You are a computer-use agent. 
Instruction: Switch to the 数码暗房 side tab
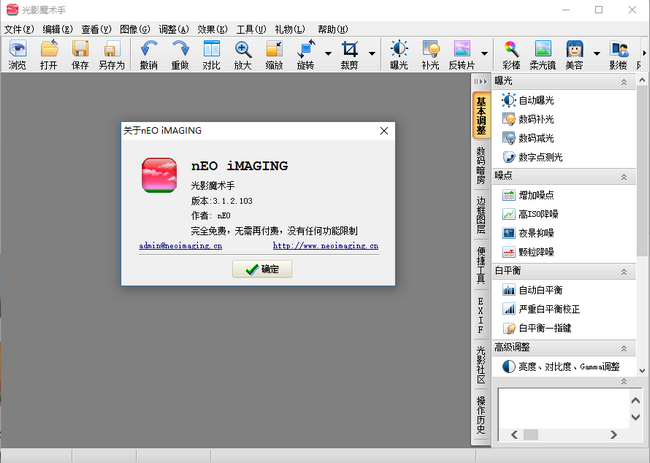click(481, 165)
